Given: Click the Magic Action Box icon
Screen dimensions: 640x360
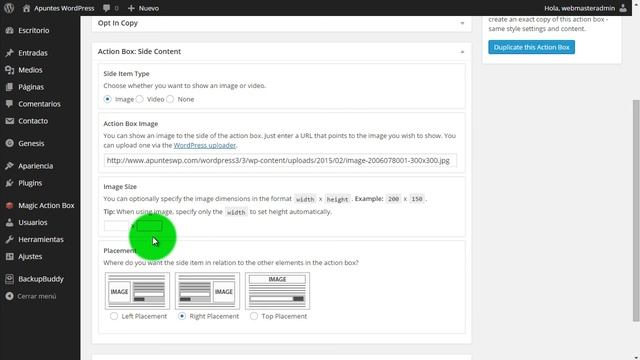Looking at the screenshot, I should tap(10, 206).
